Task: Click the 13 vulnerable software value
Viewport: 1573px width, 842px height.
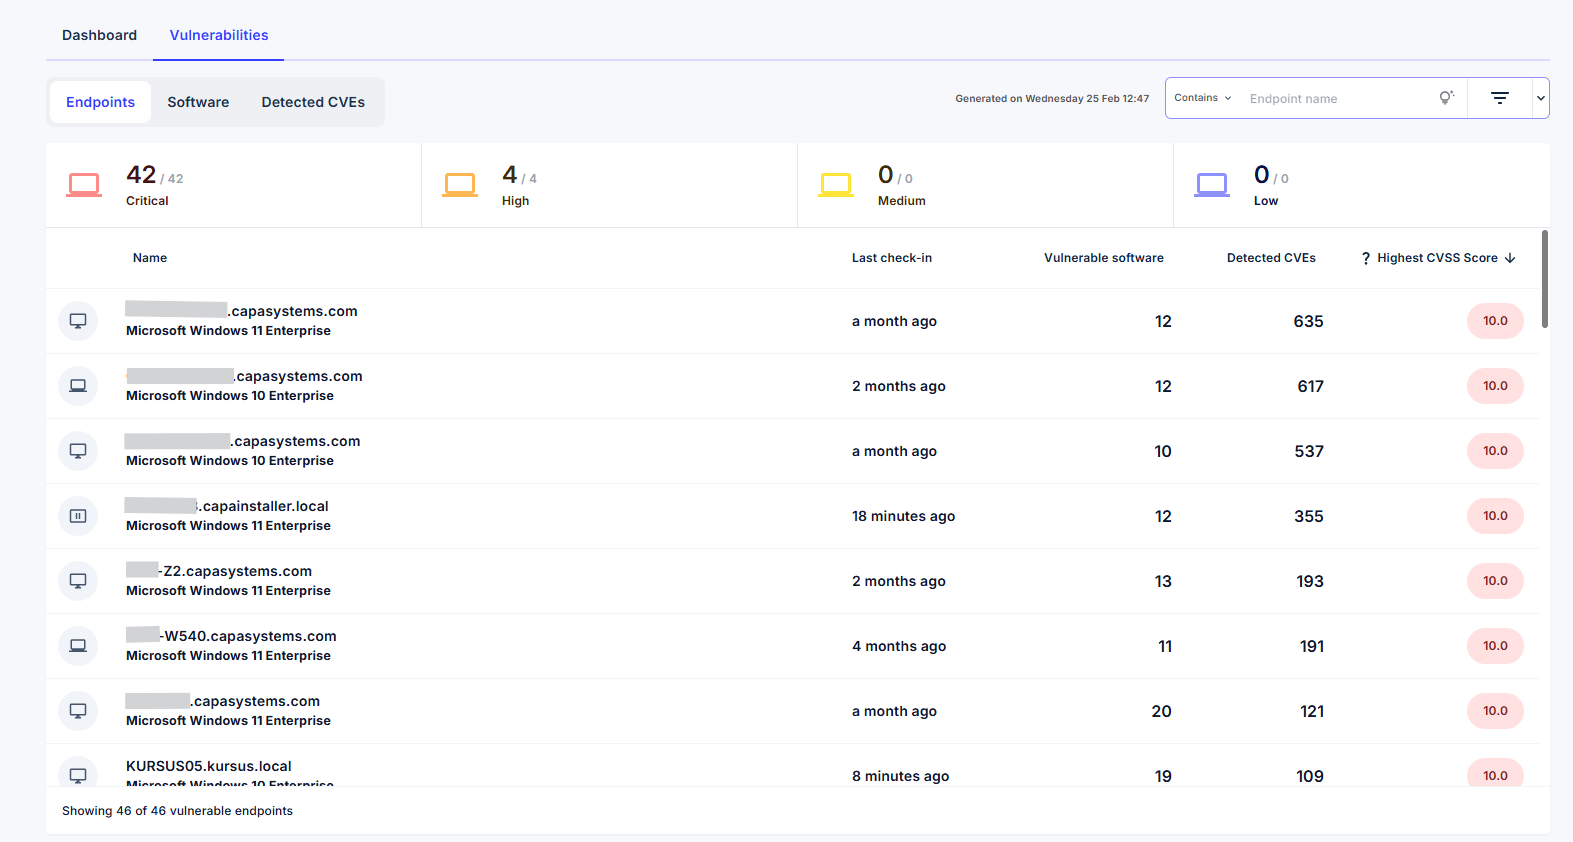Action: (1163, 581)
